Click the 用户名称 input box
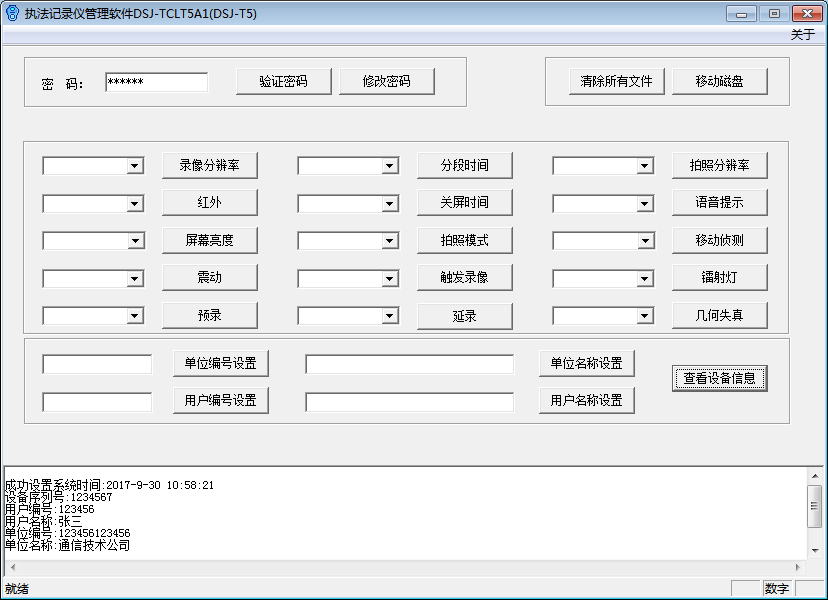Viewport: 828px width, 600px height. [x=409, y=401]
